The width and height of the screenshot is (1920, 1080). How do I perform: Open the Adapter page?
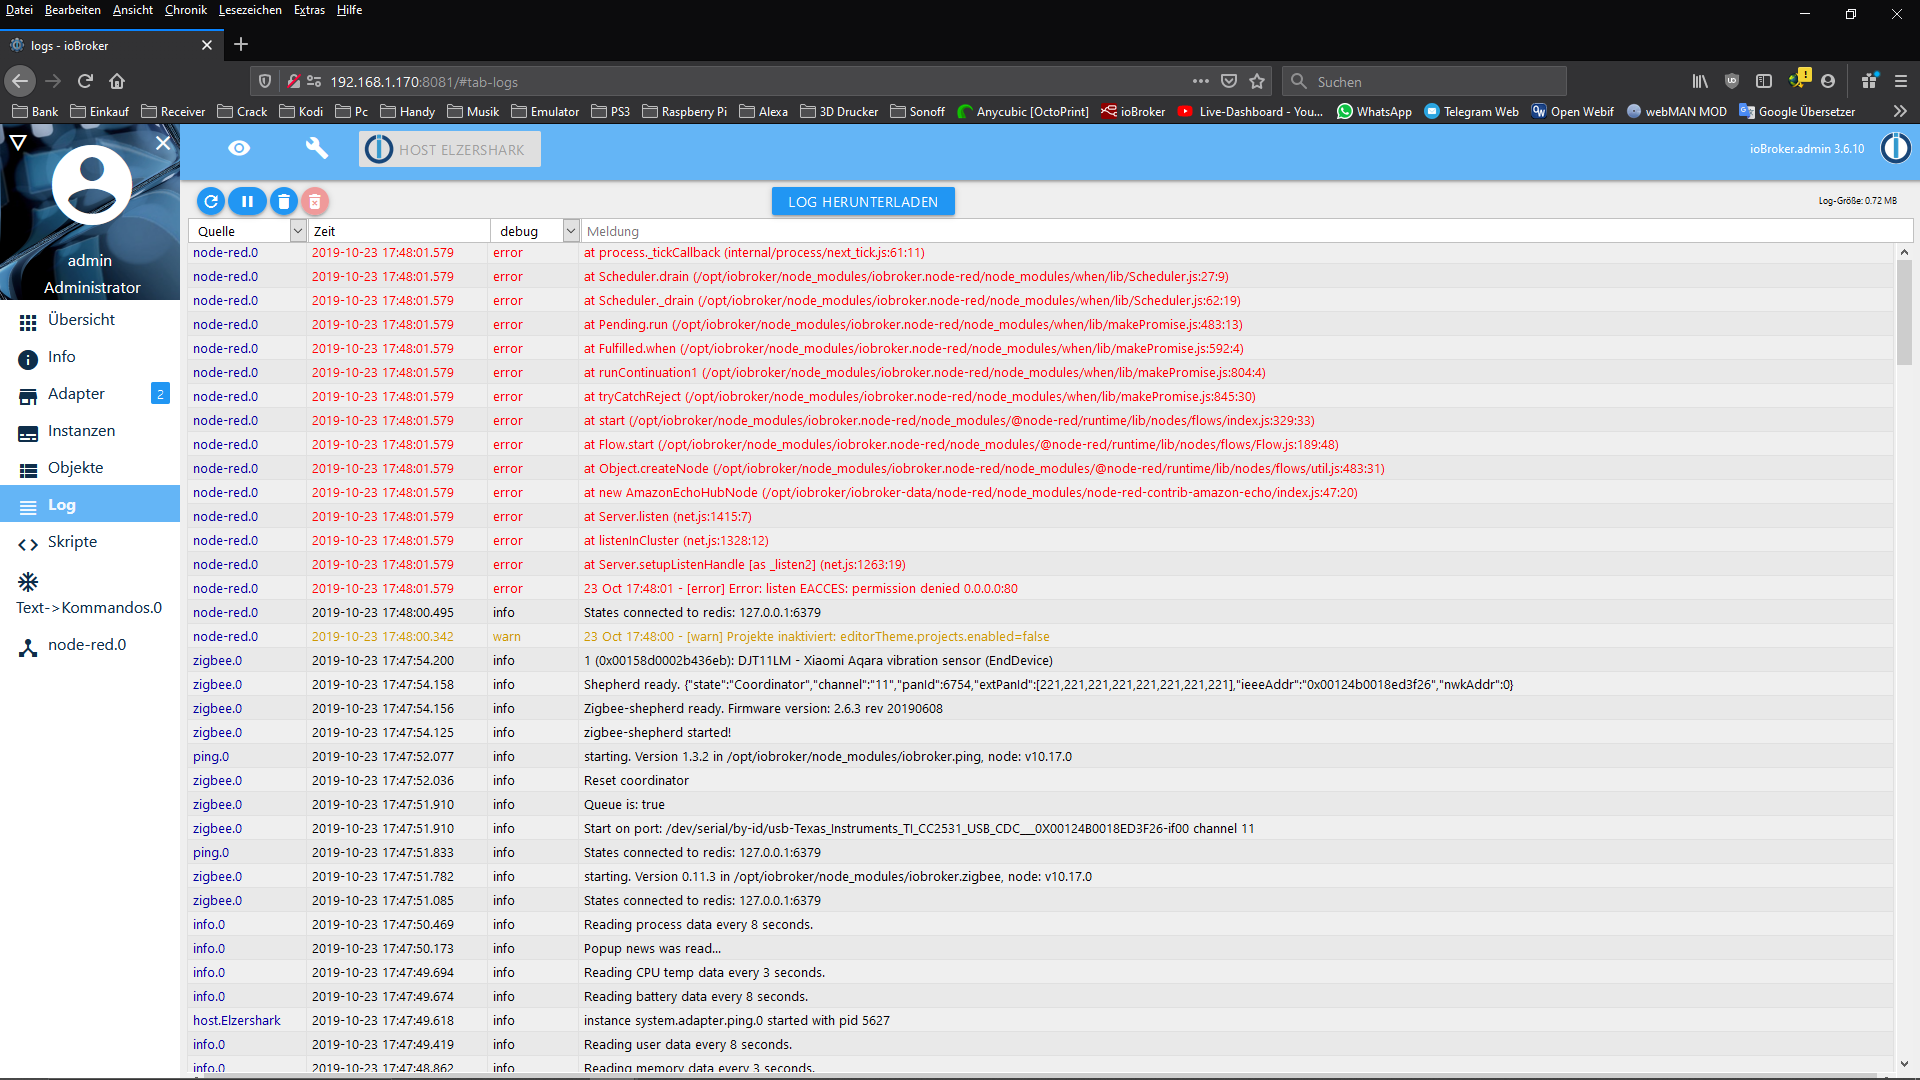click(x=76, y=394)
